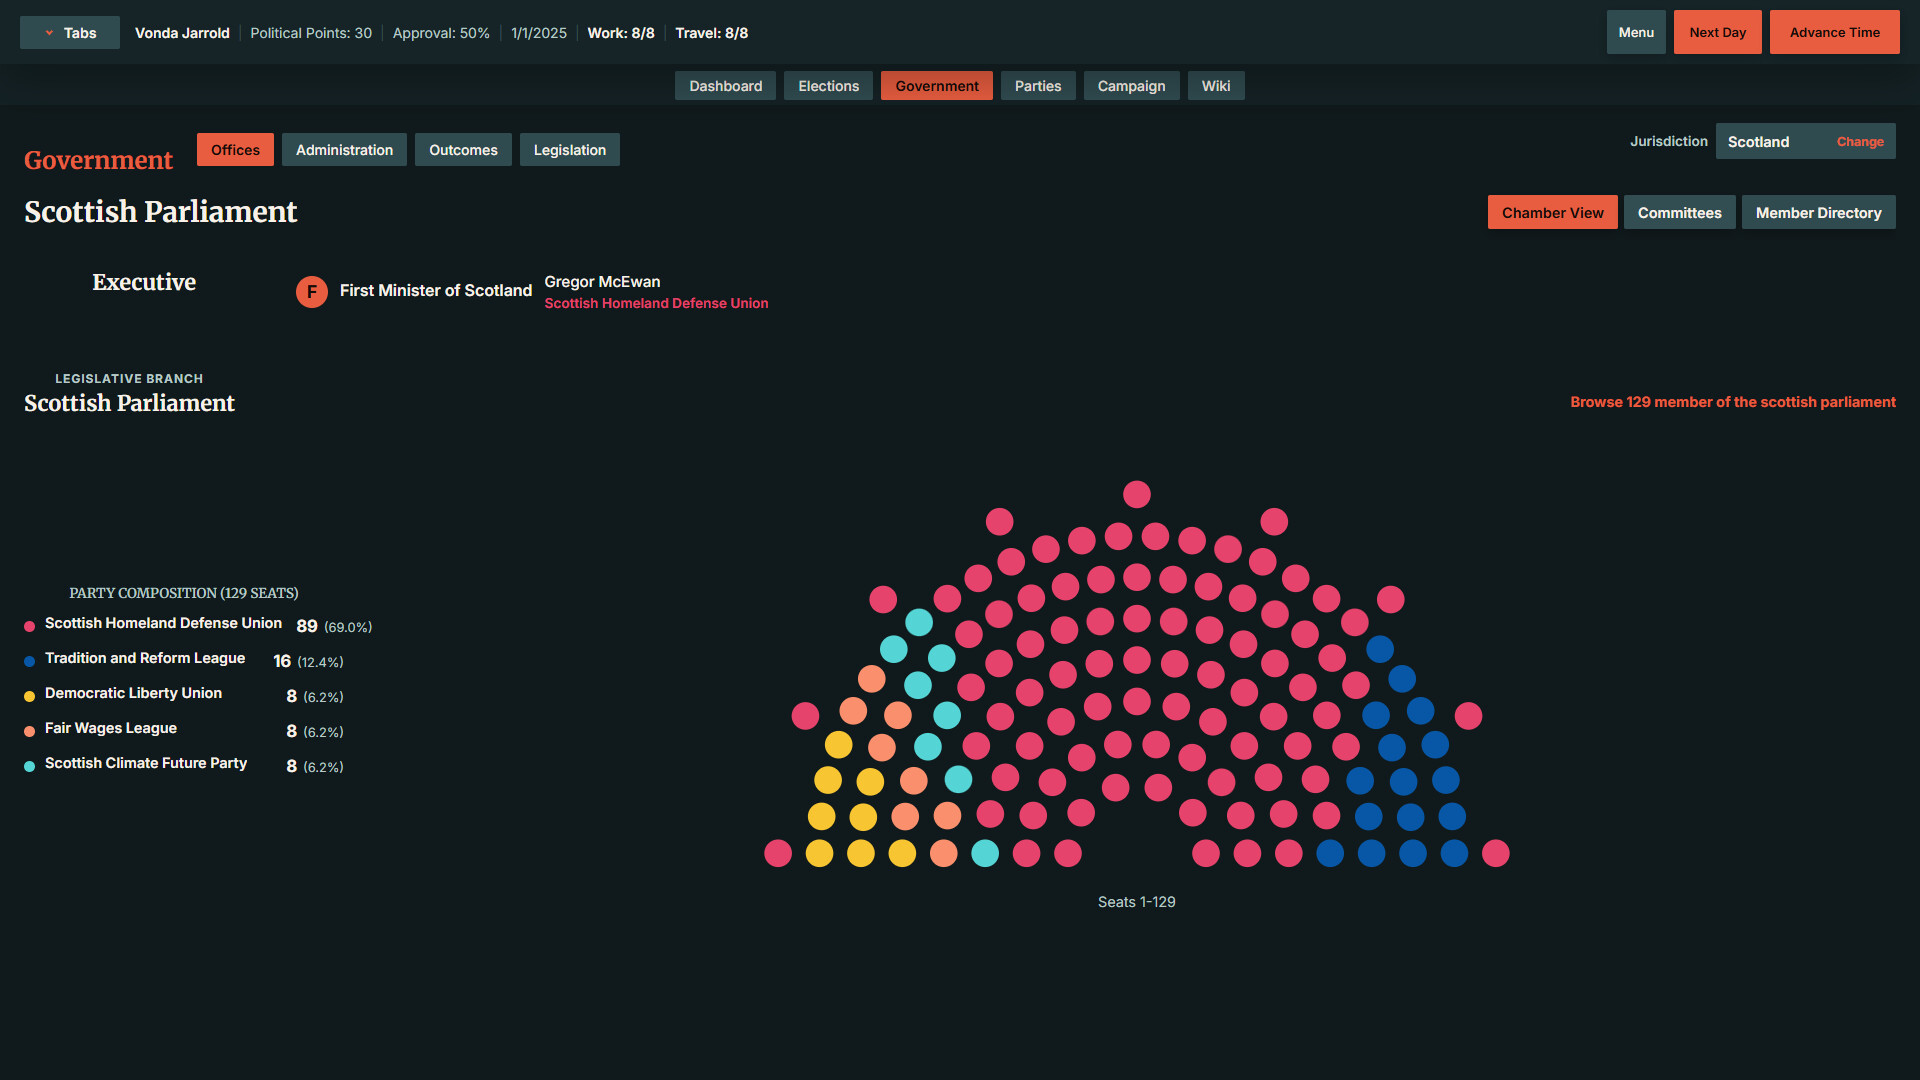Open the Tabs dropdown

click(70, 33)
